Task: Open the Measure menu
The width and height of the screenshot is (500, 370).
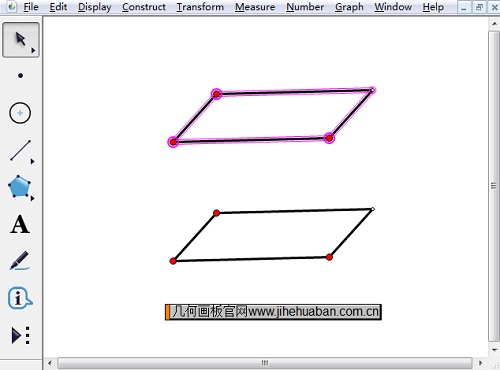Action: click(255, 7)
